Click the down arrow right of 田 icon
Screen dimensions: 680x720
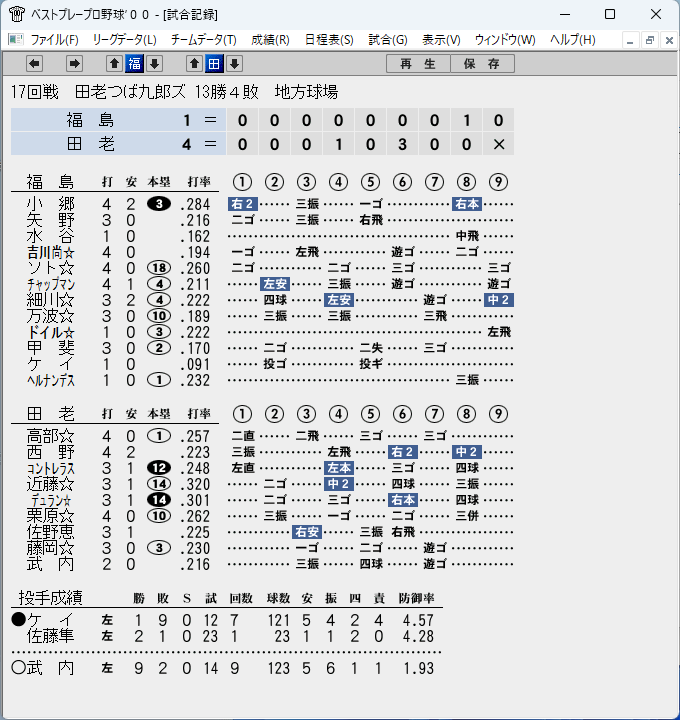tap(235, 64)
